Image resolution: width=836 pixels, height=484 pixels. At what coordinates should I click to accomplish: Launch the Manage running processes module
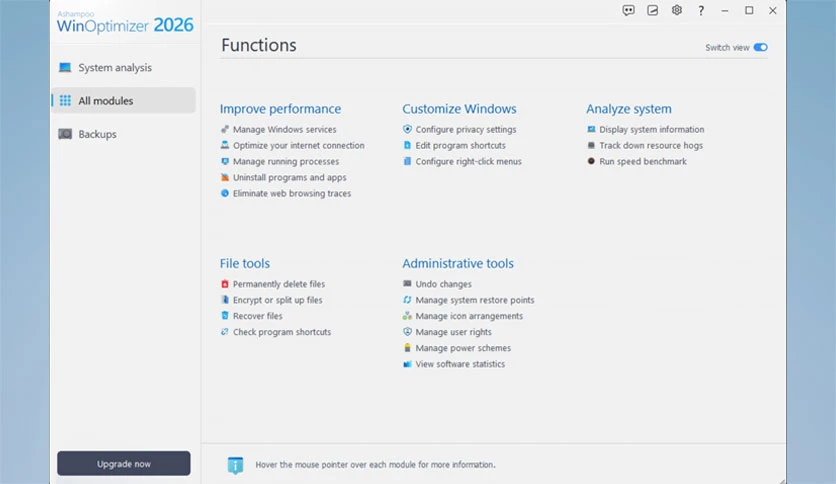coord(286,162)
